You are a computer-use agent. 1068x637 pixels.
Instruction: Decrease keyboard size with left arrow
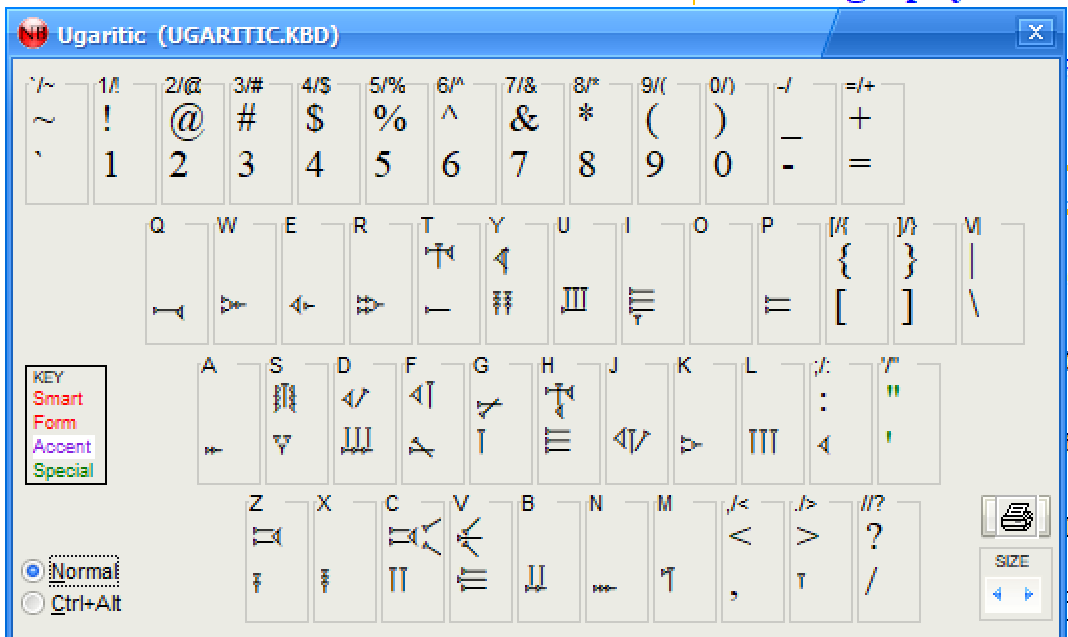click(997, 595)
